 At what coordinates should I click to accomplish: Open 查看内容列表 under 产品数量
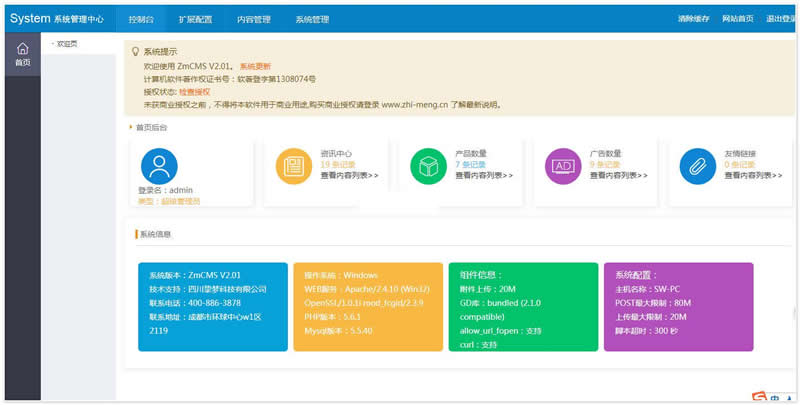[x=484, y=175]
